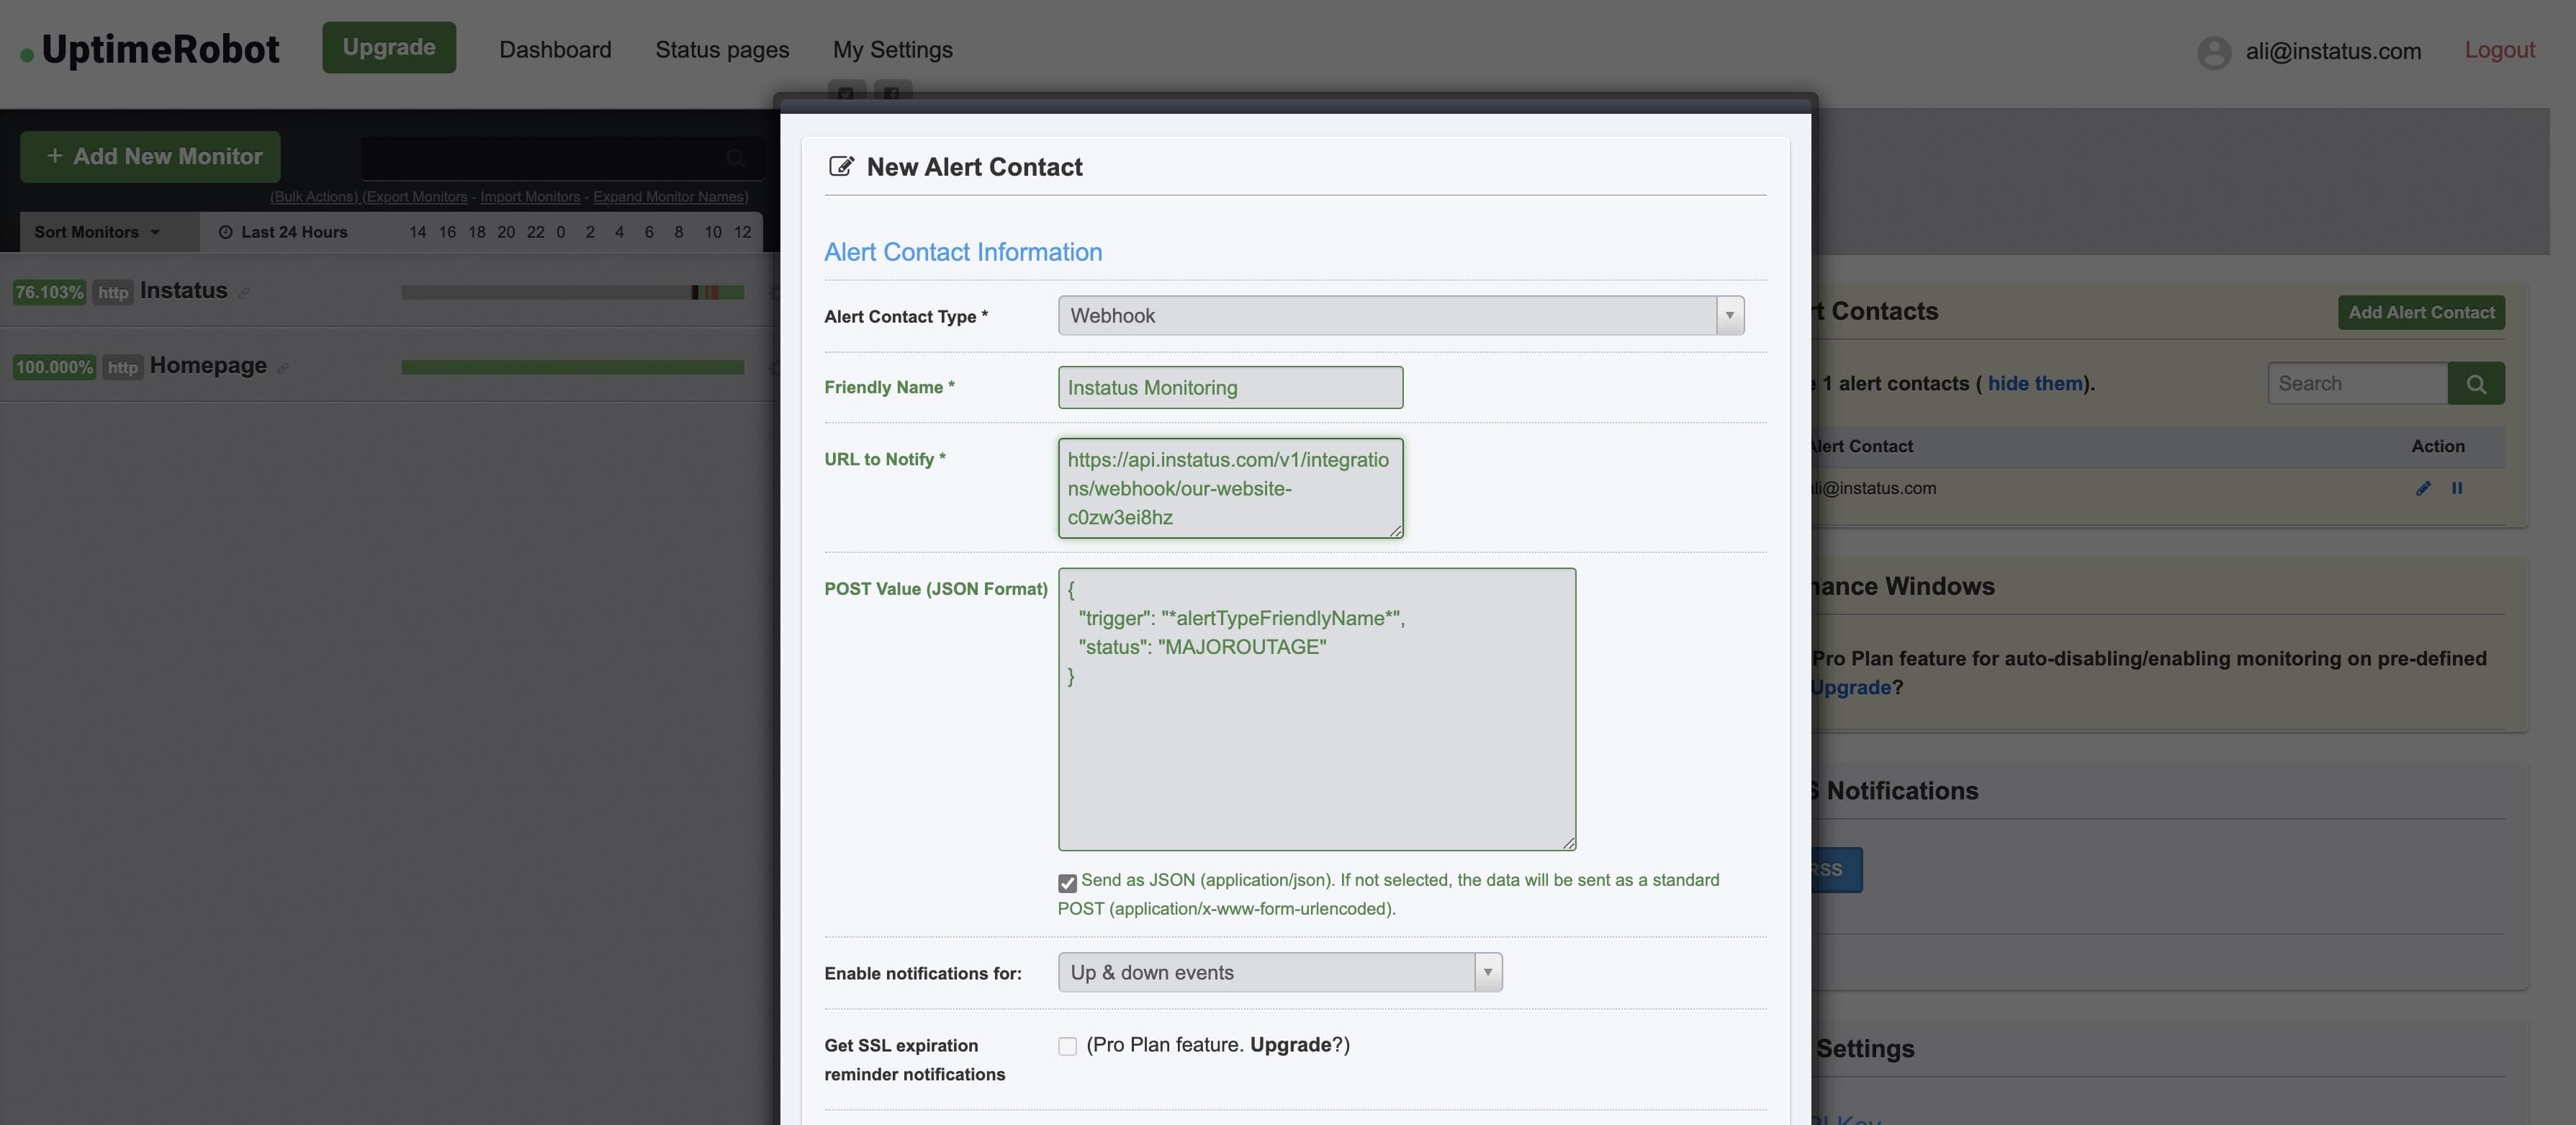Click the edit icon beside New Alert Contact

point(841,166)
